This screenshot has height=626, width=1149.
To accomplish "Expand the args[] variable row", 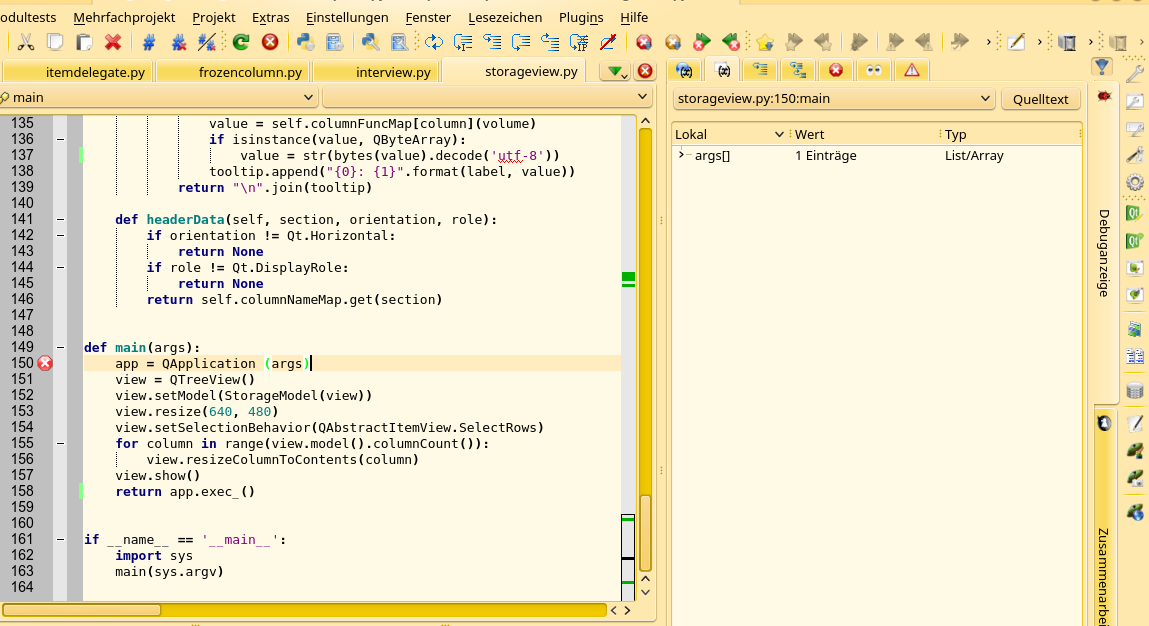I will [x=681, y=155].
